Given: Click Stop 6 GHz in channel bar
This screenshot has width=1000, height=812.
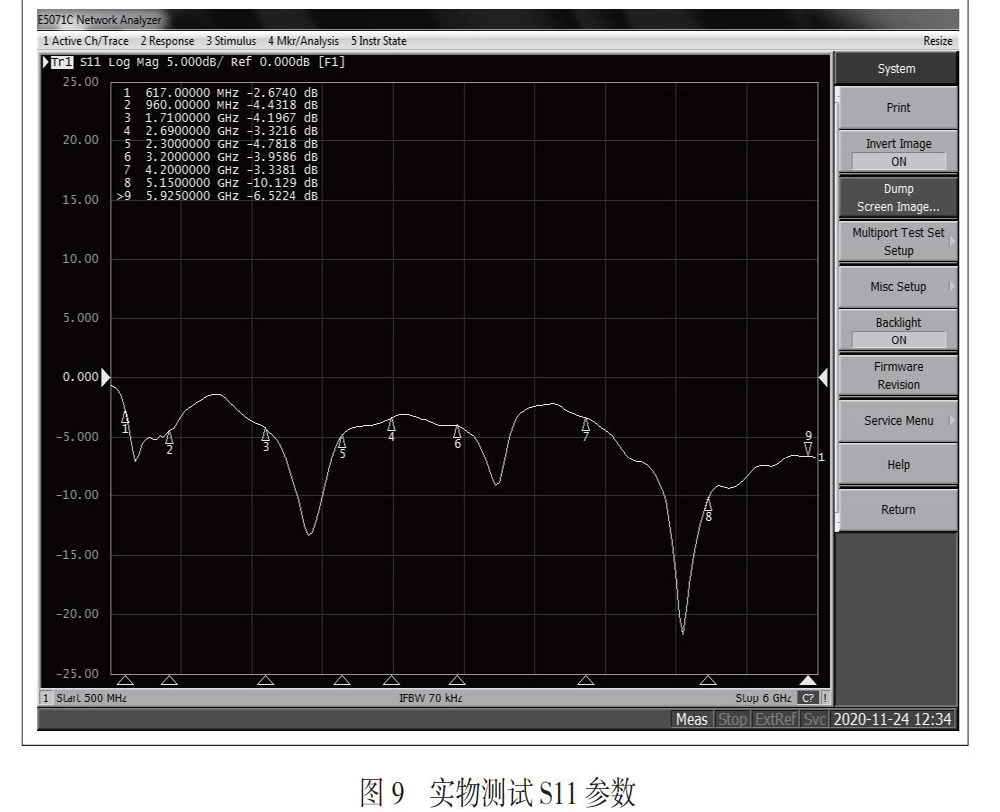Looking at the screenshot, I should (763, 698).
